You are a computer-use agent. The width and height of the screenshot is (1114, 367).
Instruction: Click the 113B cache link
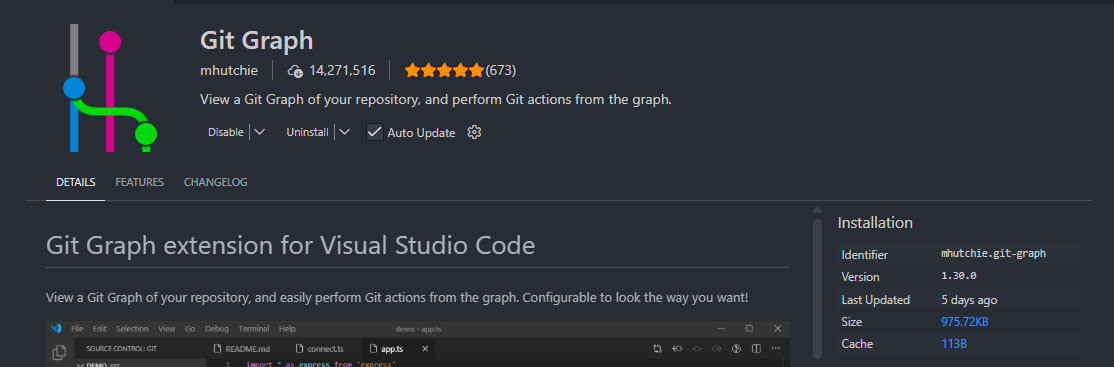click(953, 344)
